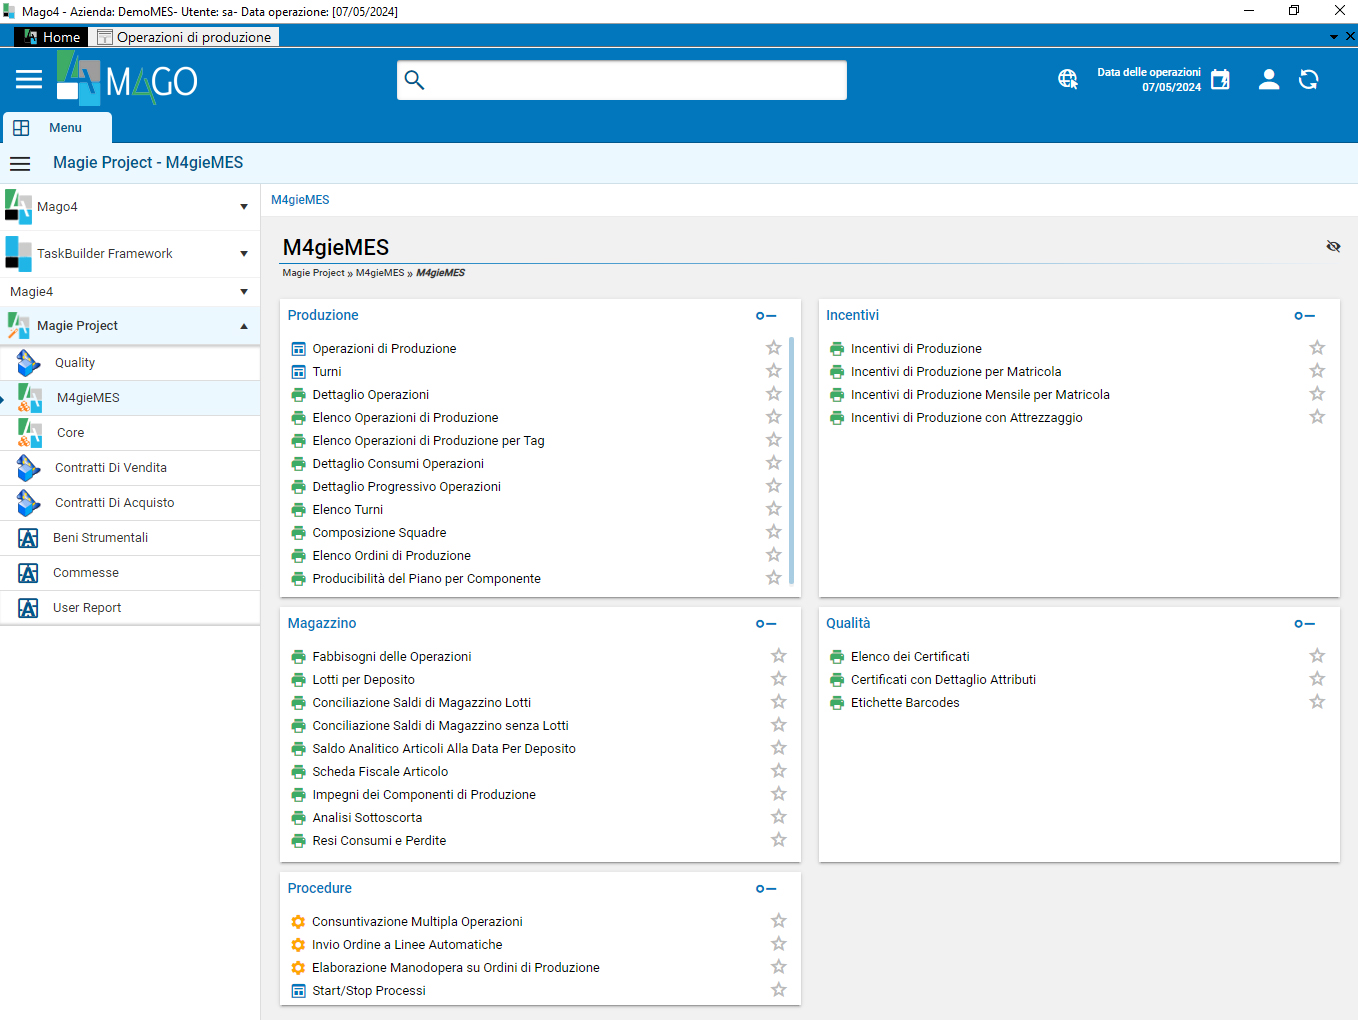Screen dimensions: 1358x1020
Task: Collapse the Procedure panel
Action: [766, 889]
